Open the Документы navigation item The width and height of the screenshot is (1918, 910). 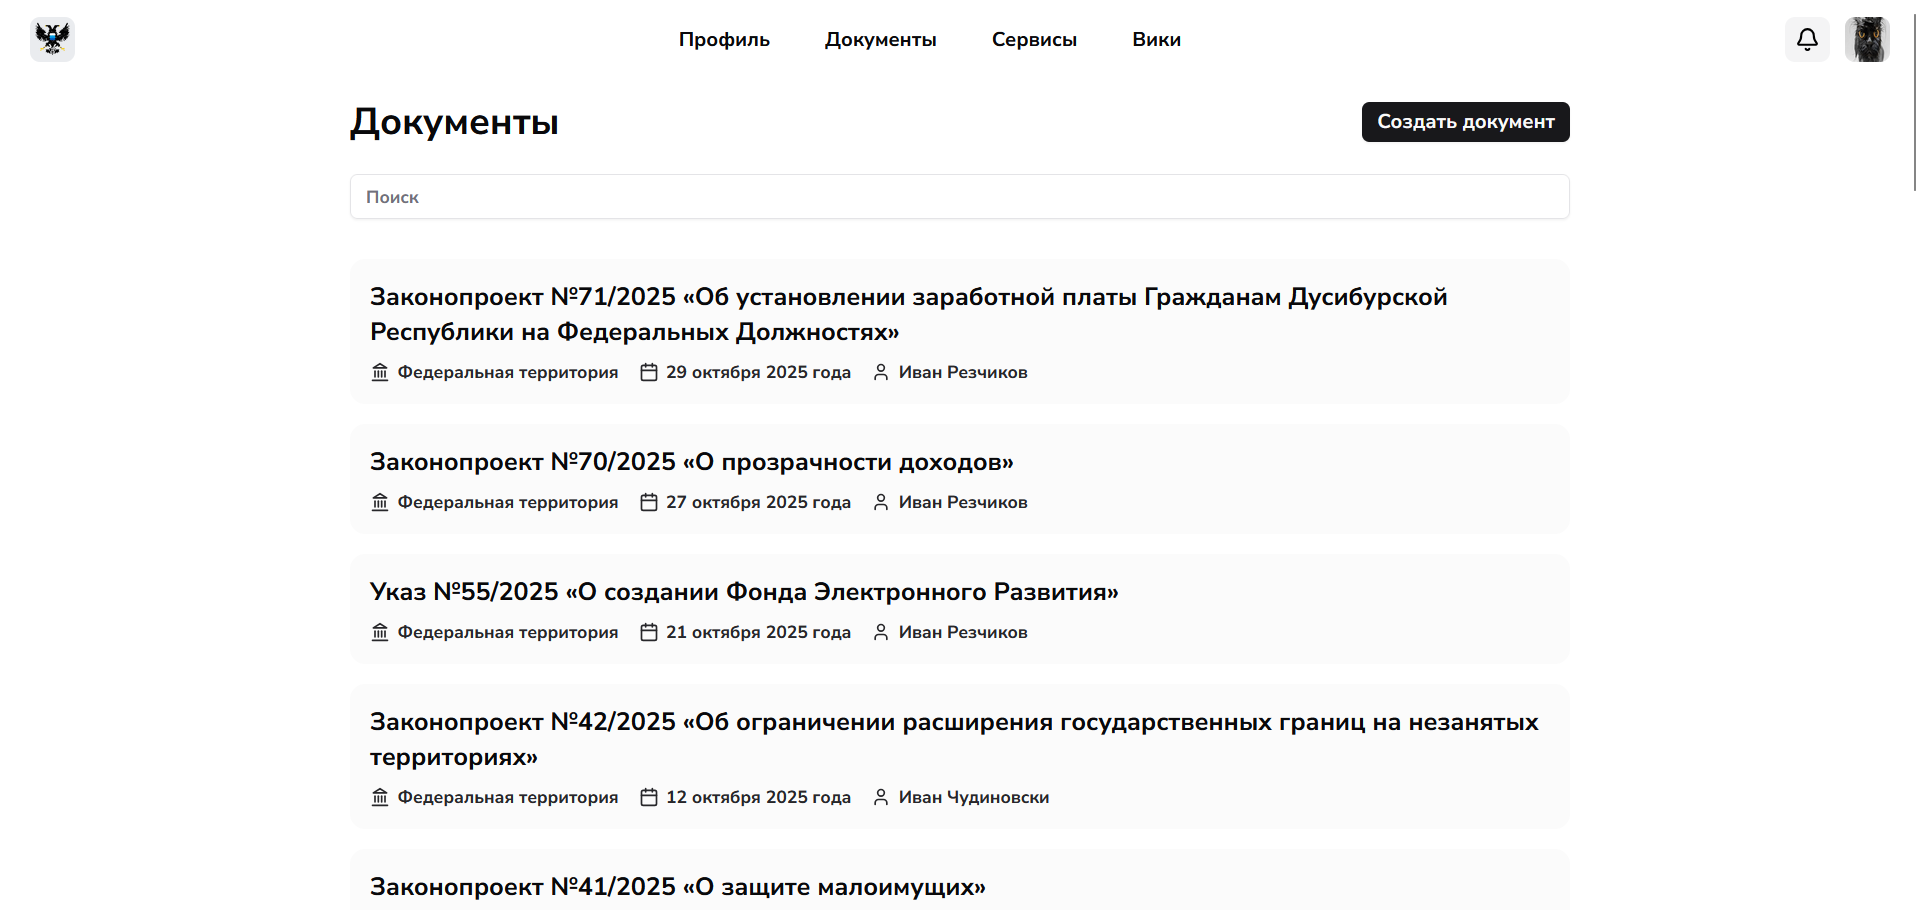pos(880,39)
